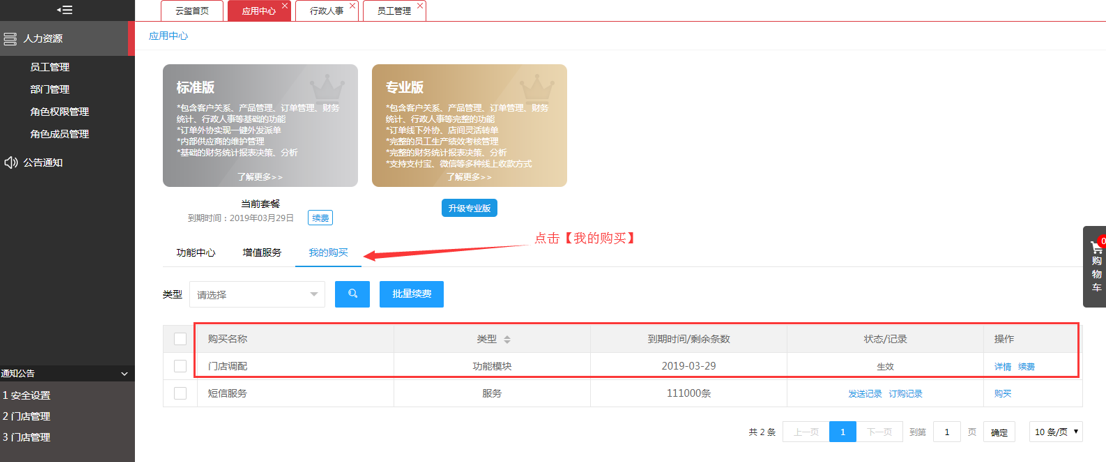Collapse the 通知公告 panel chevron
The height and width of the screenshot is (462, 1111).
(x=124, y=373)
